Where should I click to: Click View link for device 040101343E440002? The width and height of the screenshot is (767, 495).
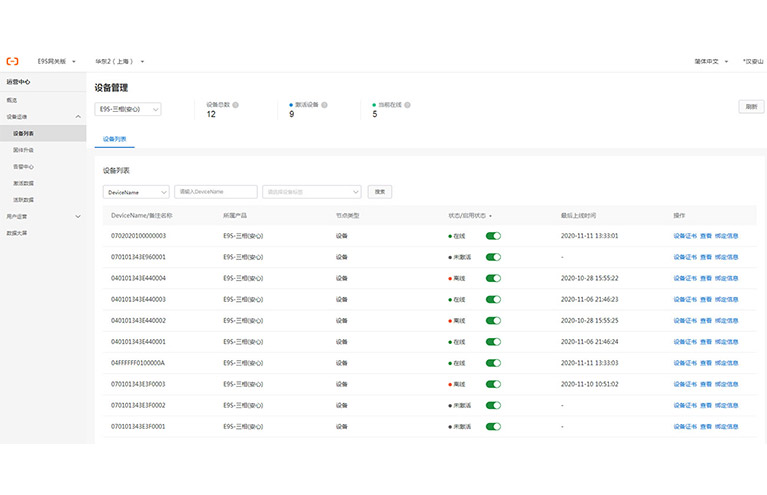click(x=706, y=320)
